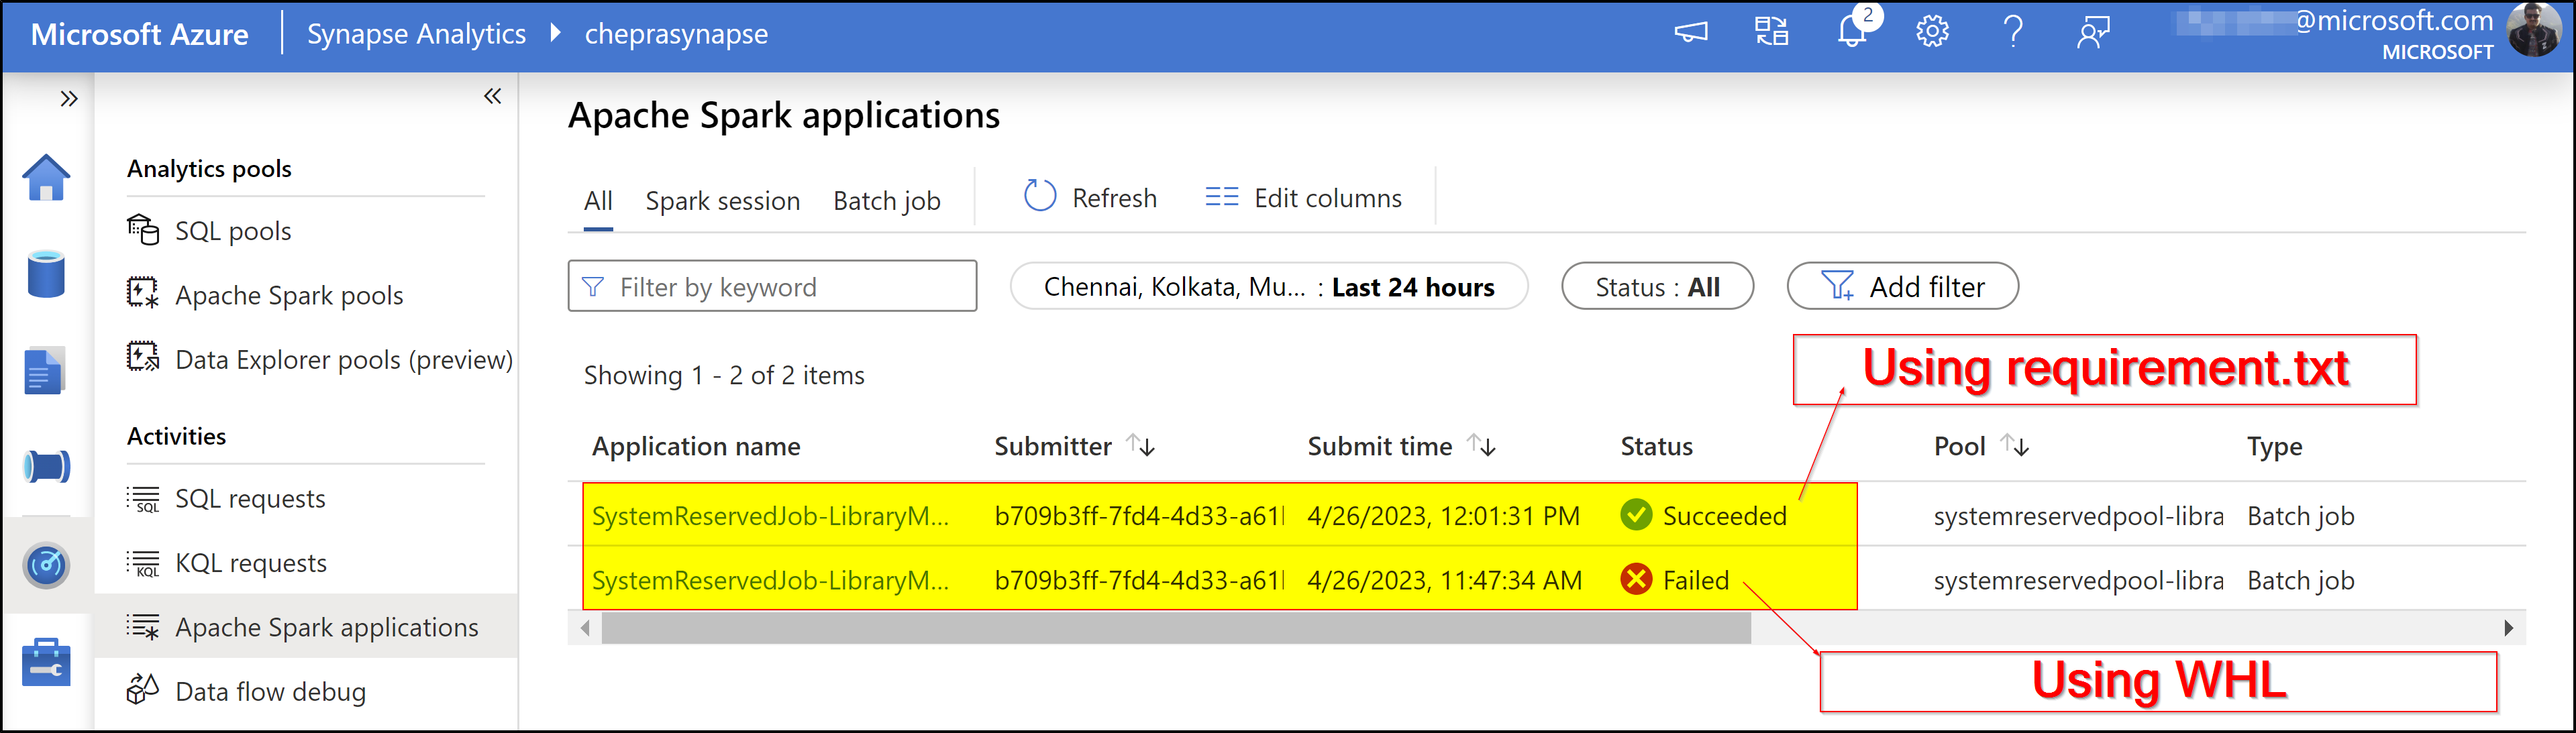Screen dimensions: 2576x733
Task: Click the scroll right arrow
Action: 2508,628
